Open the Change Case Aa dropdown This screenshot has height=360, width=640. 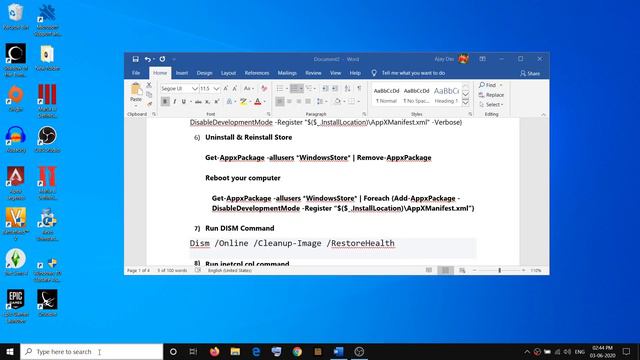point(248,89)
